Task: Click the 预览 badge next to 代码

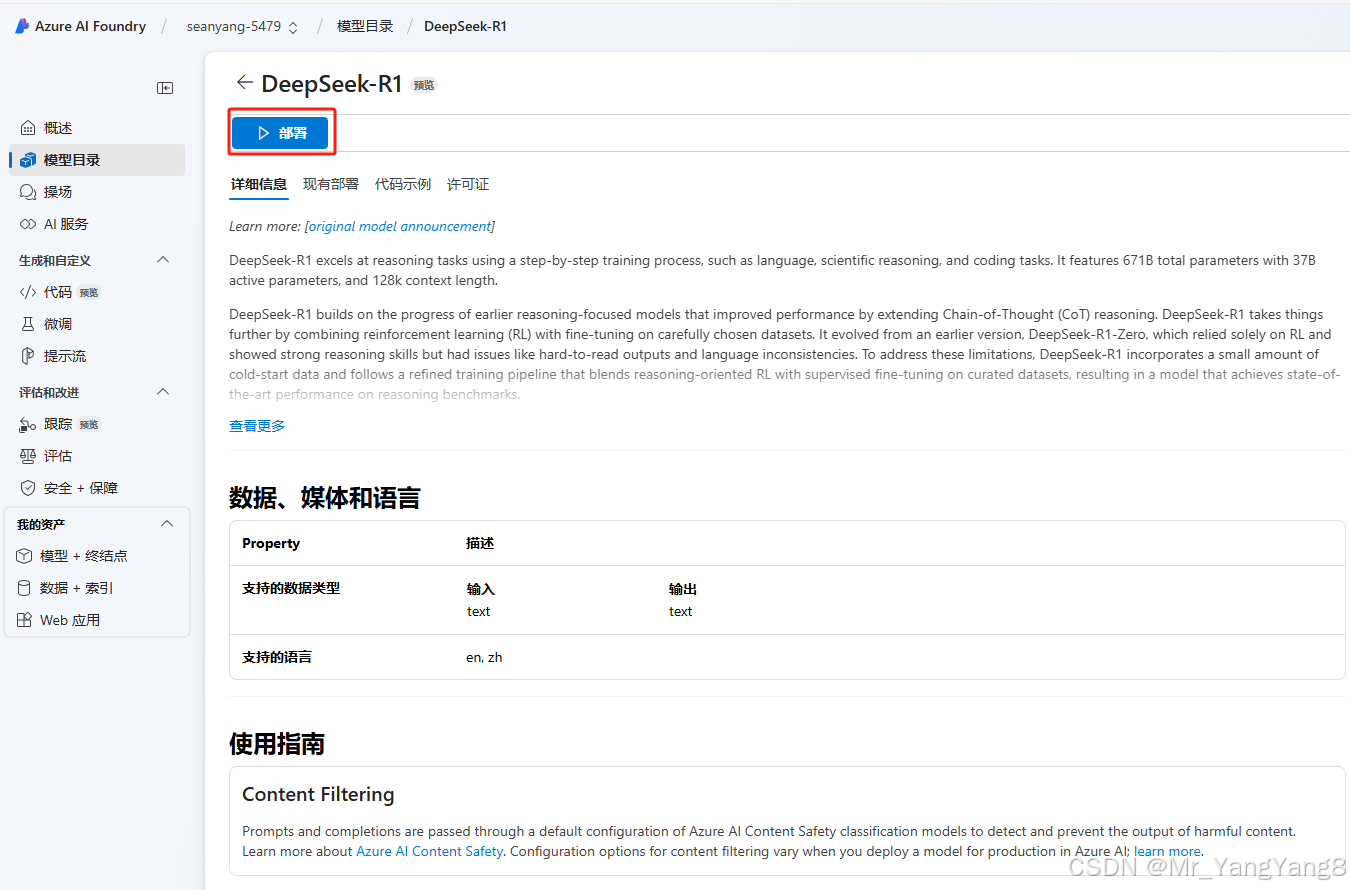Action: coord(89,293)
